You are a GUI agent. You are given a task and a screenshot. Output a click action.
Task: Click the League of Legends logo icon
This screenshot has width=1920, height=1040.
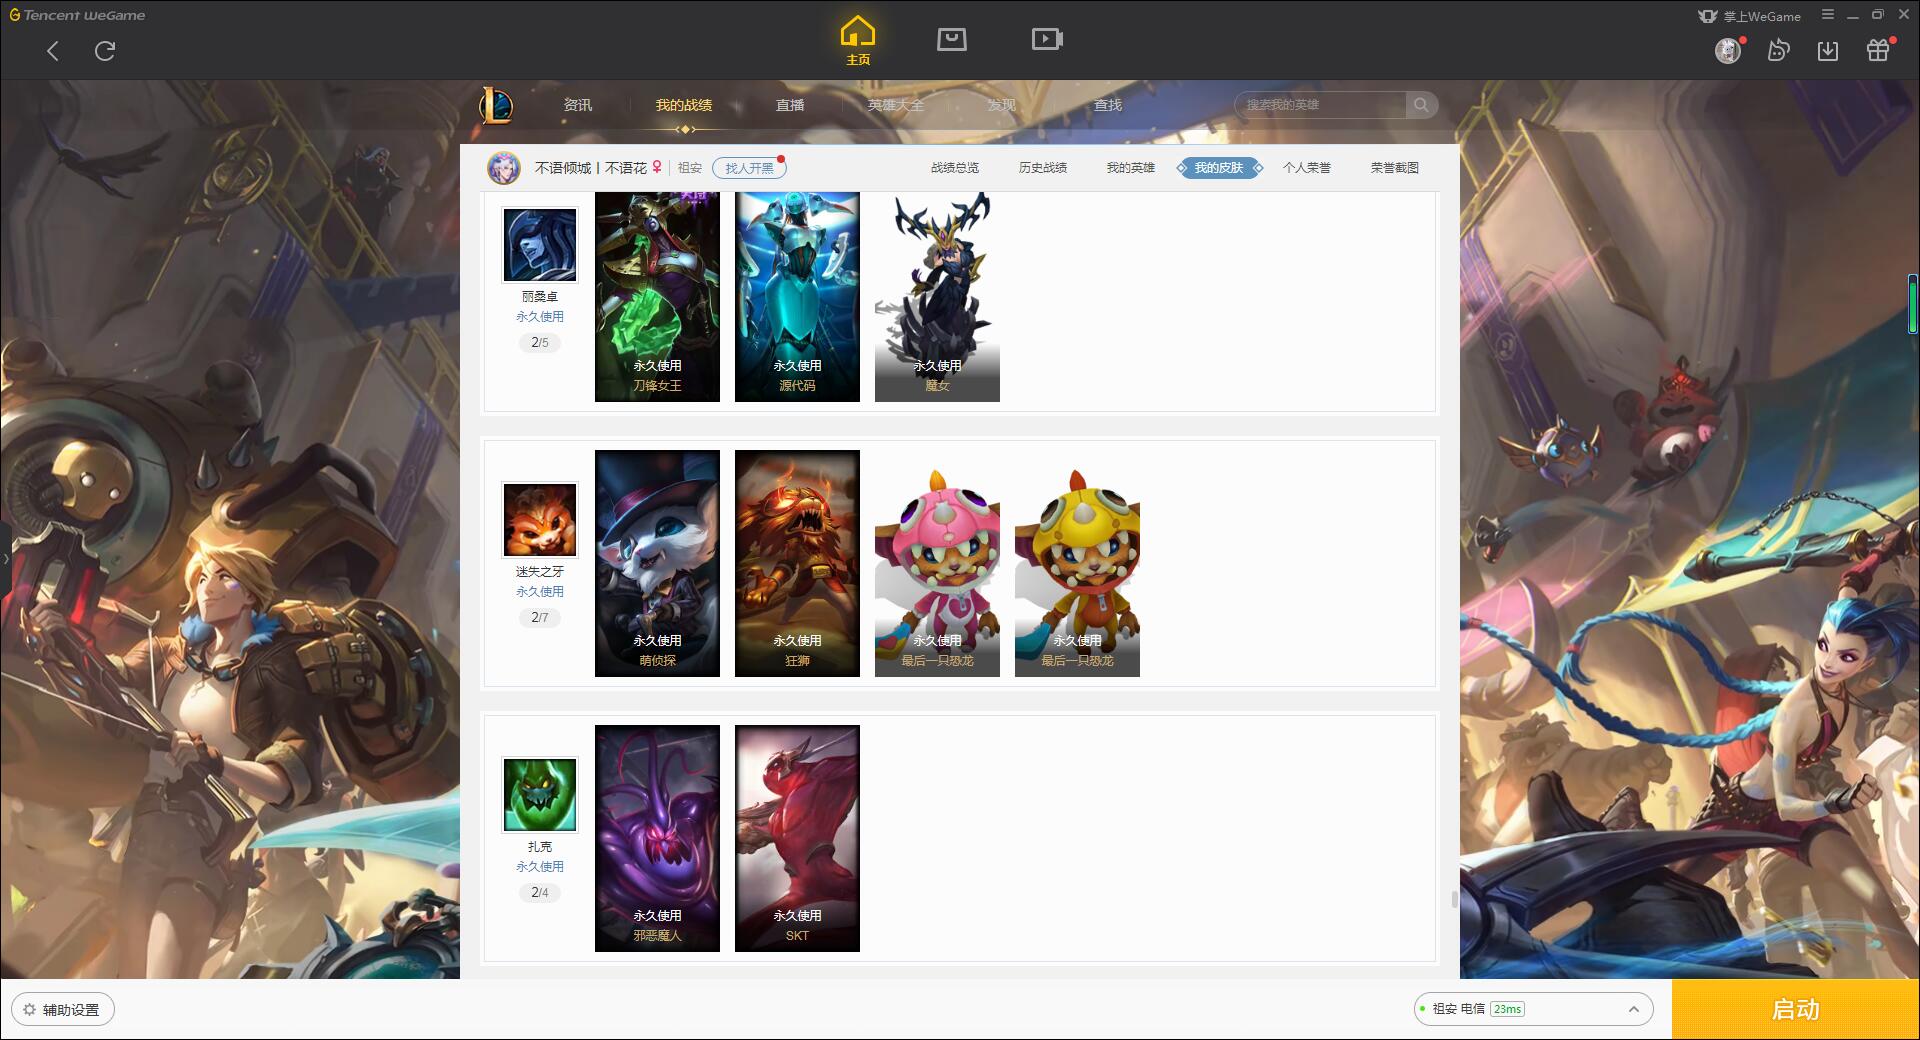pyautogui.click(x=496, y=105)
